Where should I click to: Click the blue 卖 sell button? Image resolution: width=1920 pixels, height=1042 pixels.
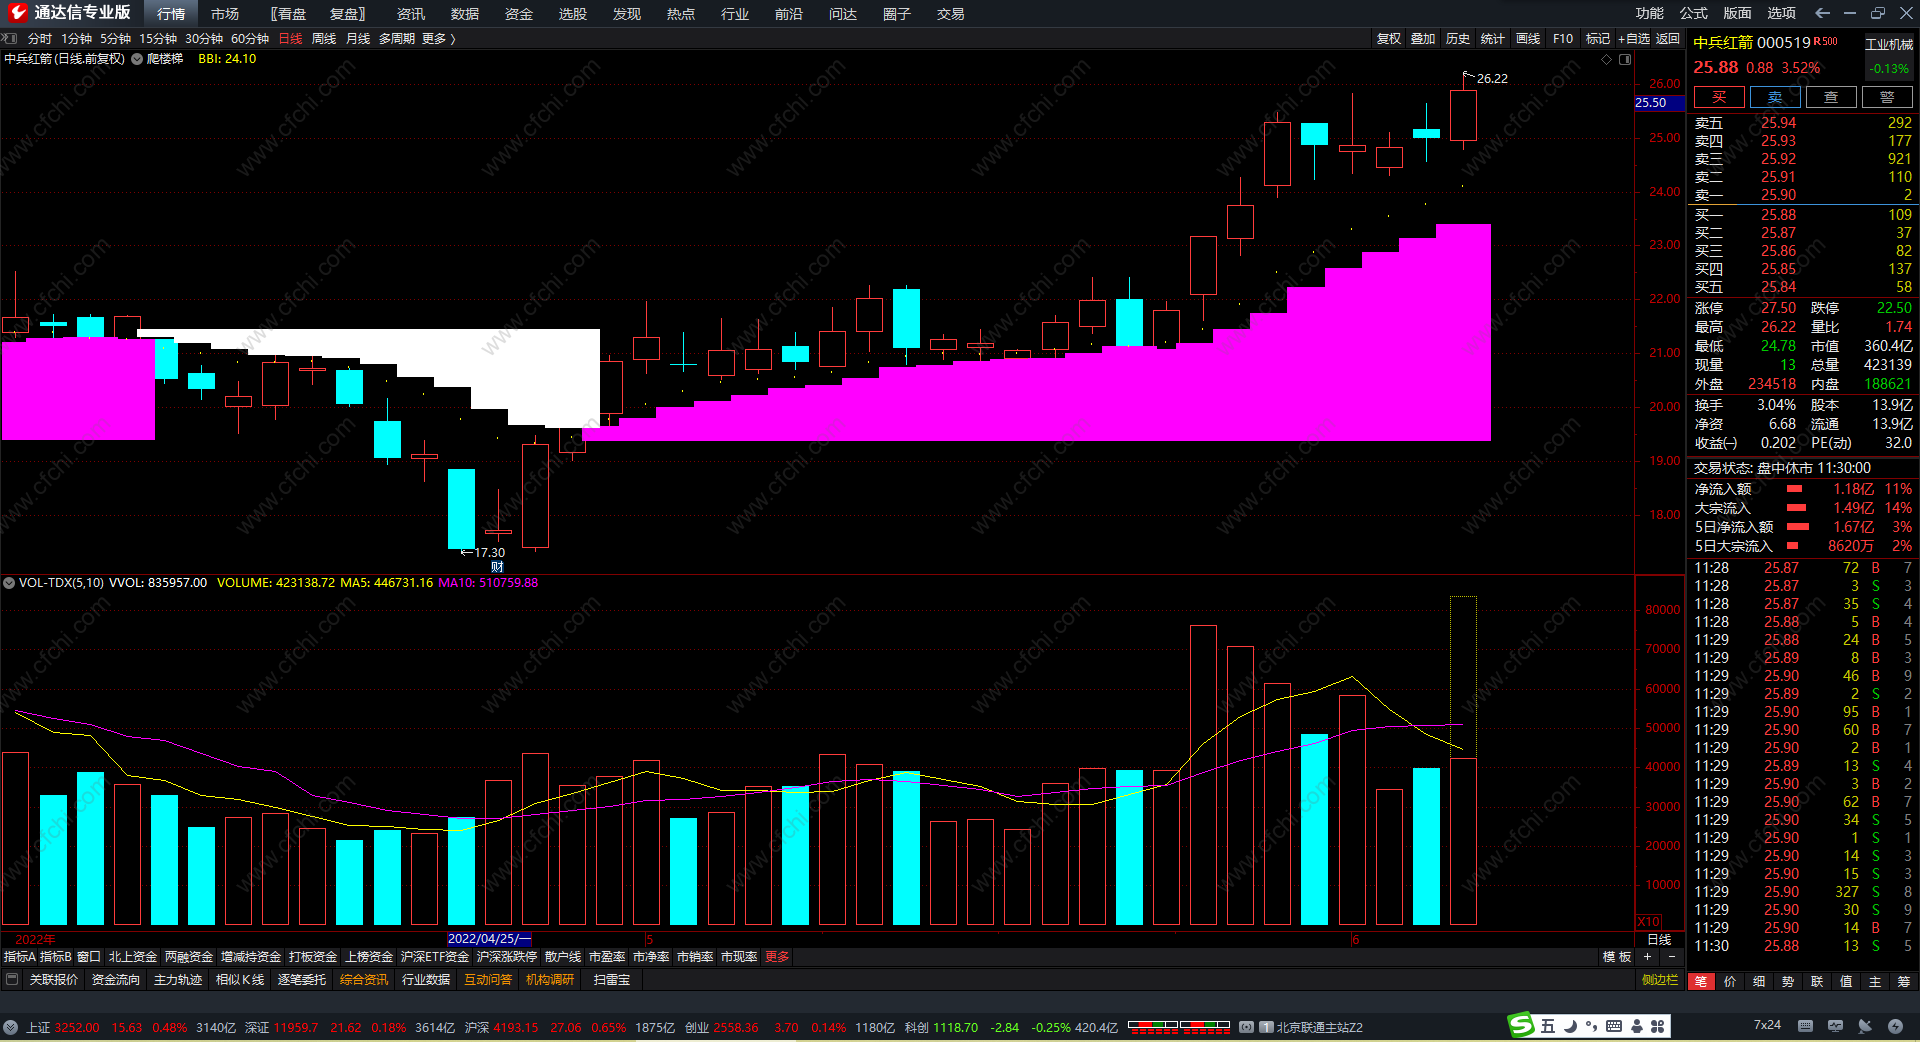point(1775,97)
